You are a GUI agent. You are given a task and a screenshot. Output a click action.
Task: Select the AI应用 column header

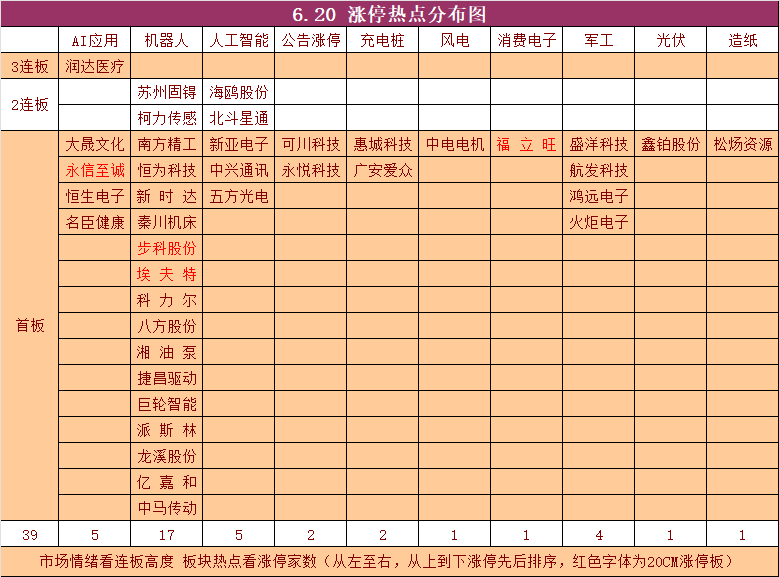coord(94,40)
